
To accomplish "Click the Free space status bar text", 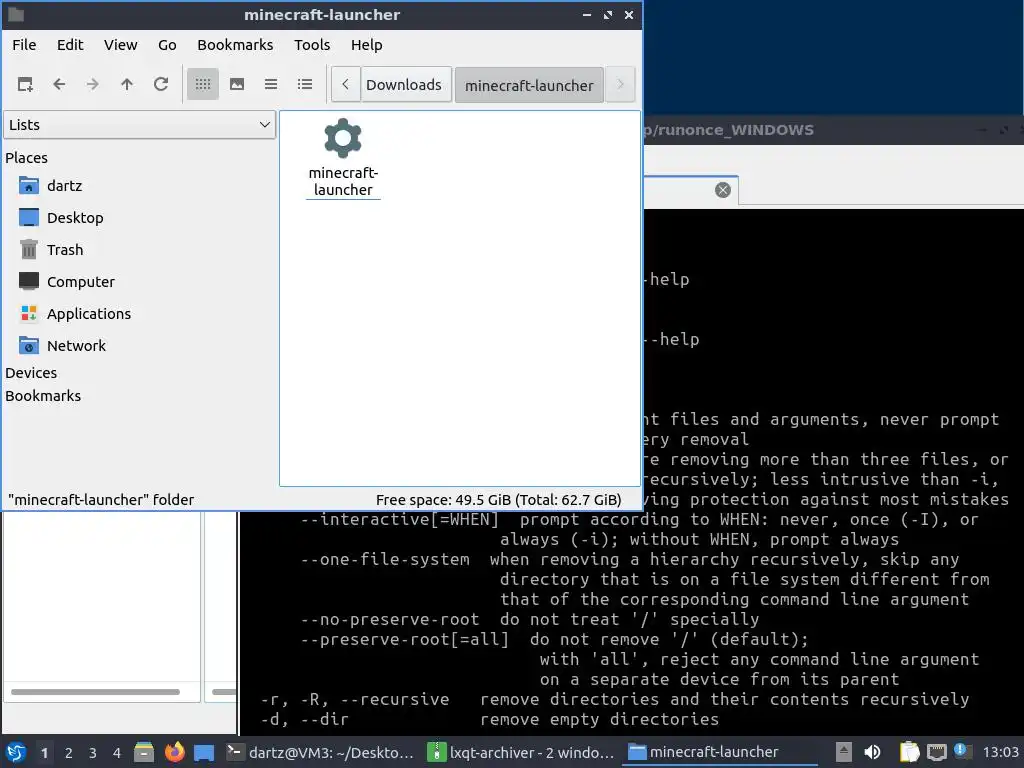I will (498, 500).
